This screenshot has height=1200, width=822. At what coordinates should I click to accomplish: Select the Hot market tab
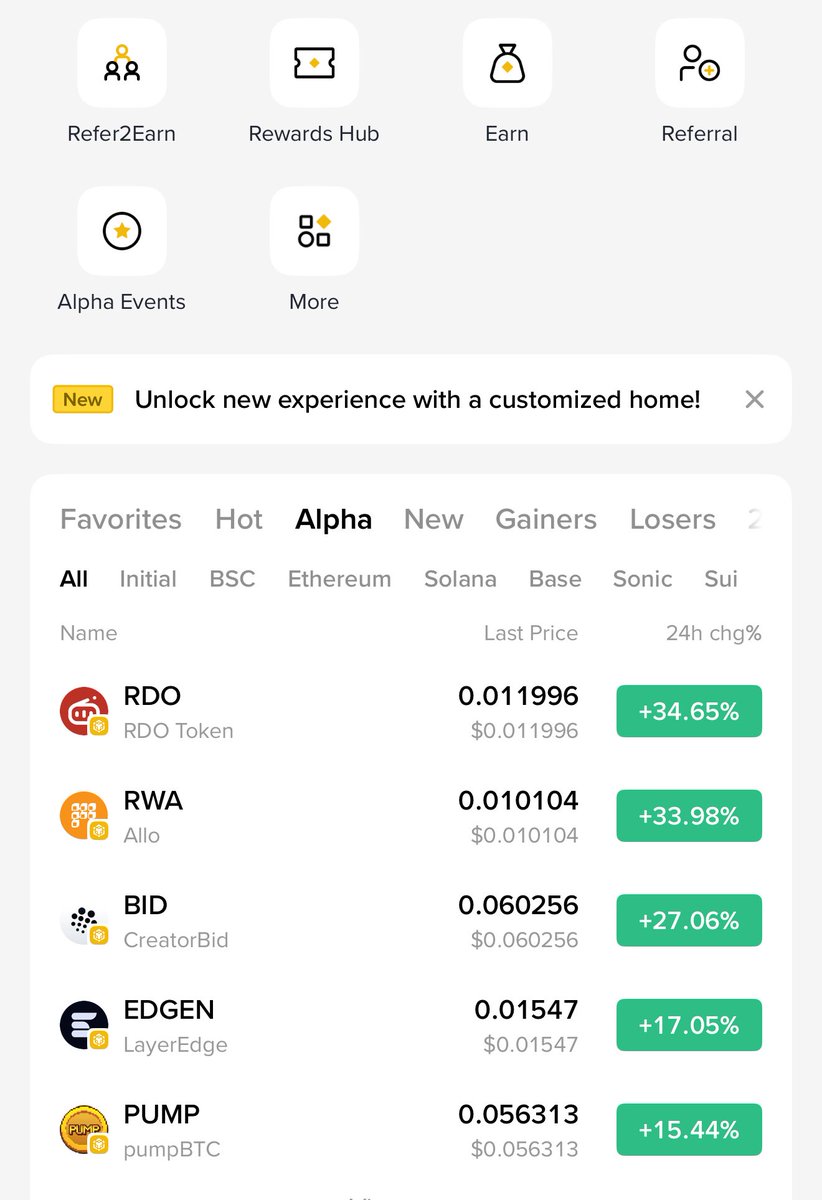239,519
